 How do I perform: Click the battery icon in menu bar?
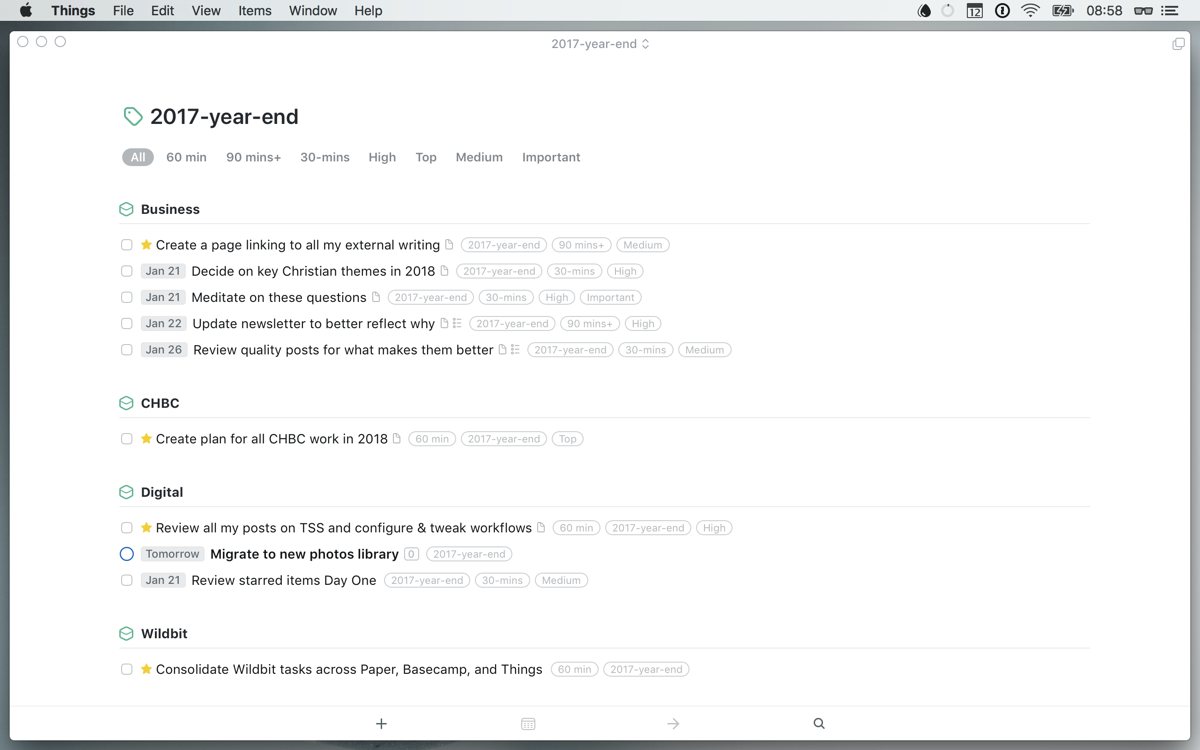1062,11
